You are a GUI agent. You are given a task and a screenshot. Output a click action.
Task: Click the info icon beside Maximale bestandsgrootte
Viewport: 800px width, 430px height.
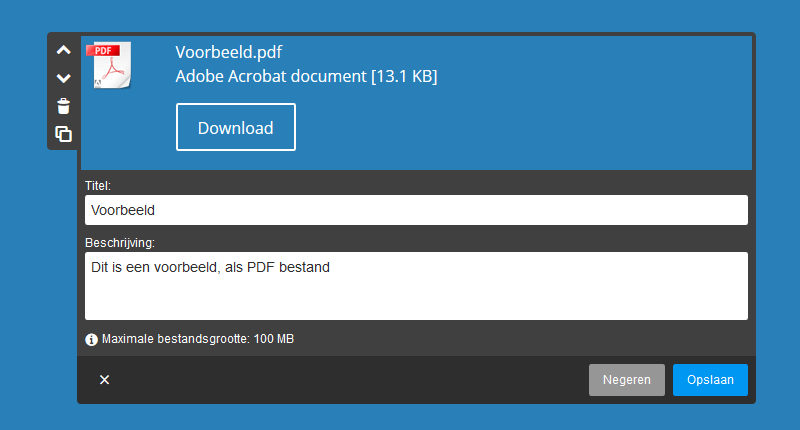[x=91, y=340]
